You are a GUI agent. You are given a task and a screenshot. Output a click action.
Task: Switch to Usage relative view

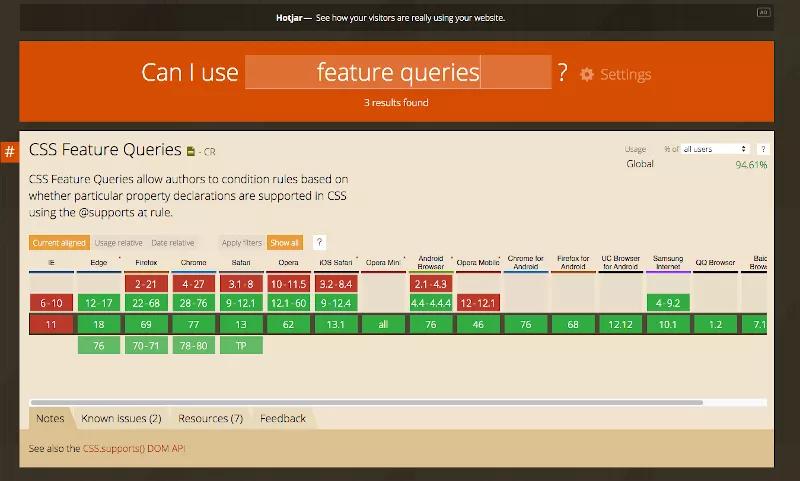(118, 243)
